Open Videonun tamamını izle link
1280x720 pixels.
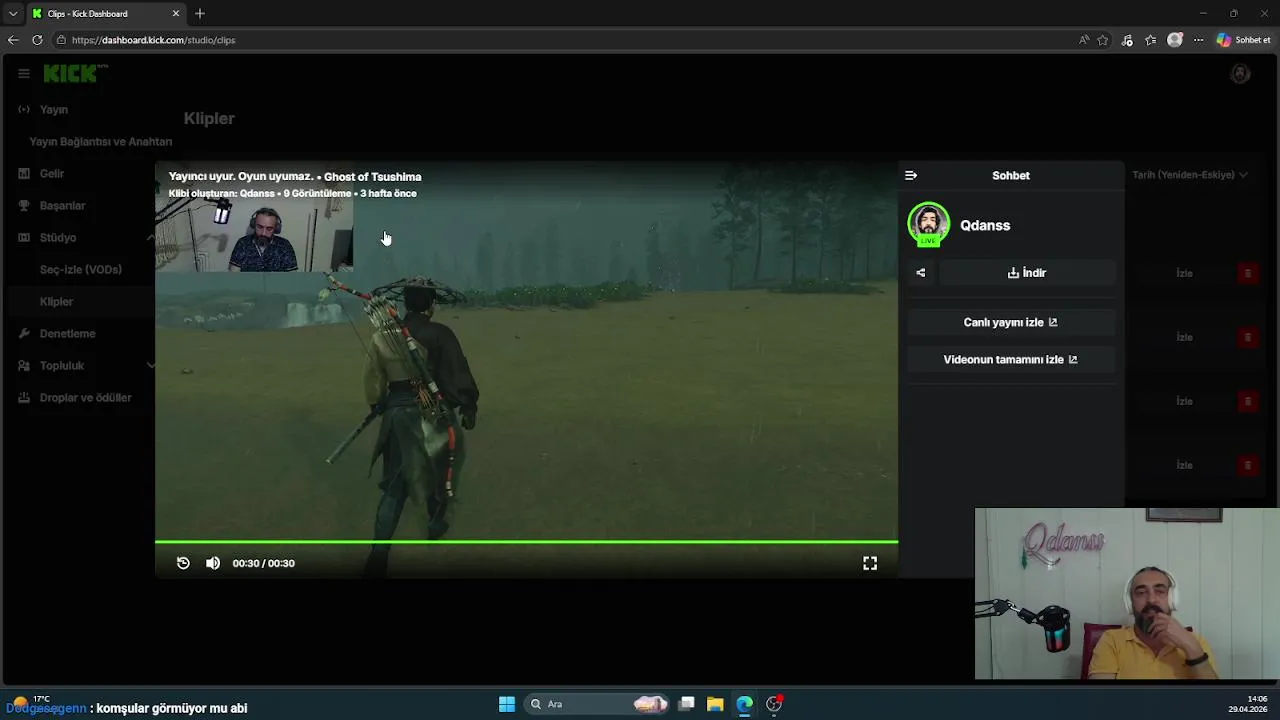tap(1011, 359)
